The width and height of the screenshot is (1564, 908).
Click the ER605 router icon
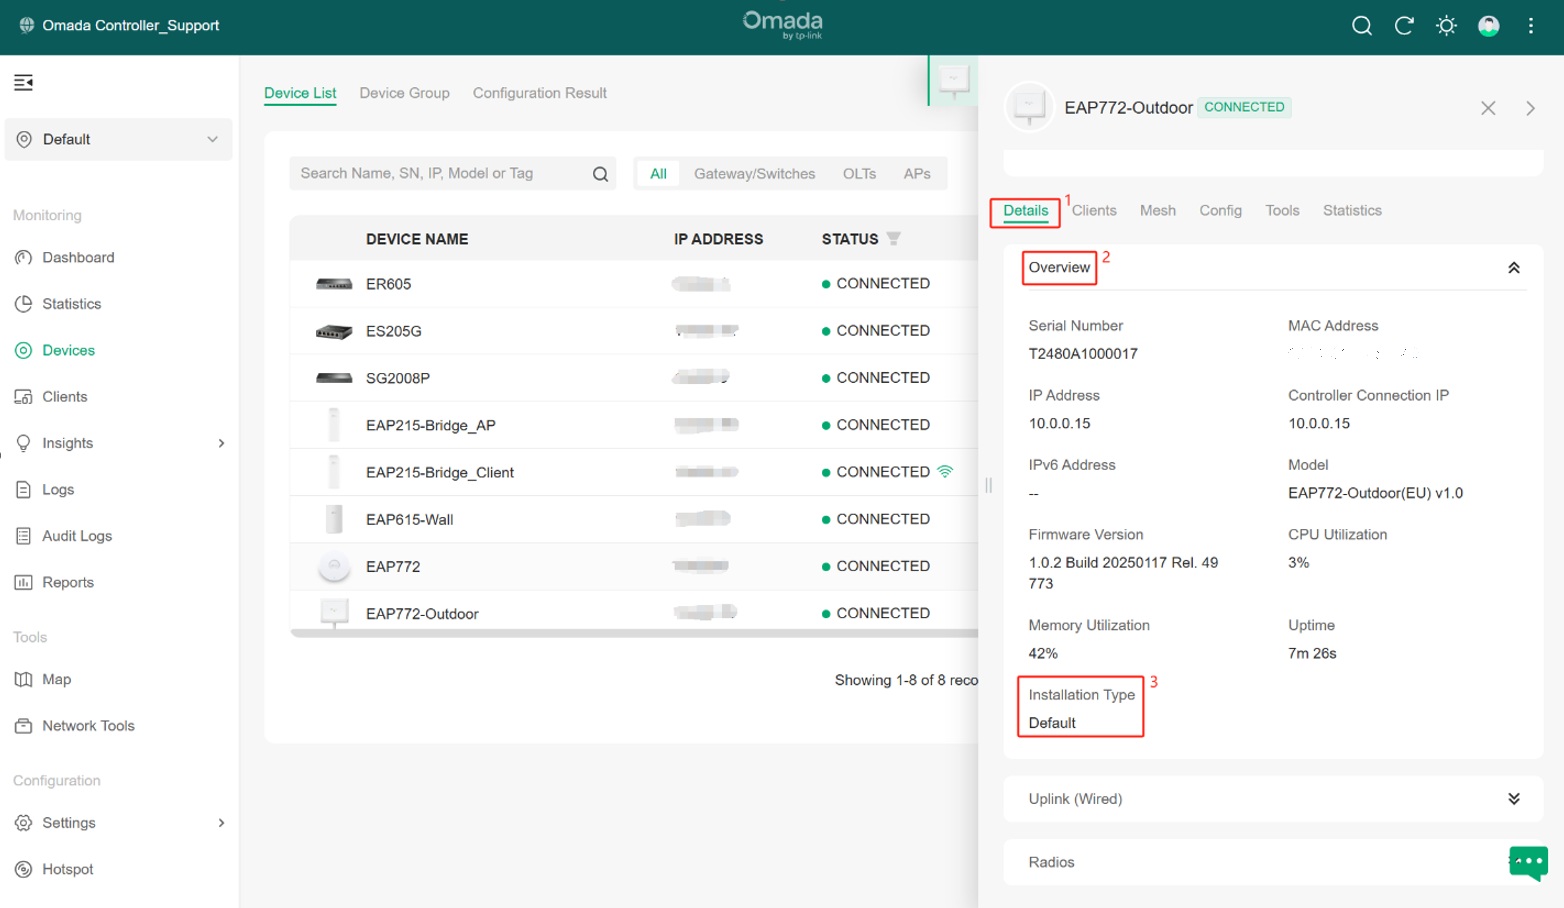point(334,284)
